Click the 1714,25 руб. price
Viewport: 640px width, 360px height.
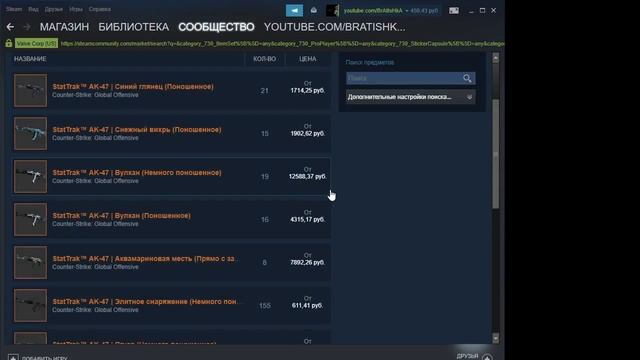pos(307,90)
